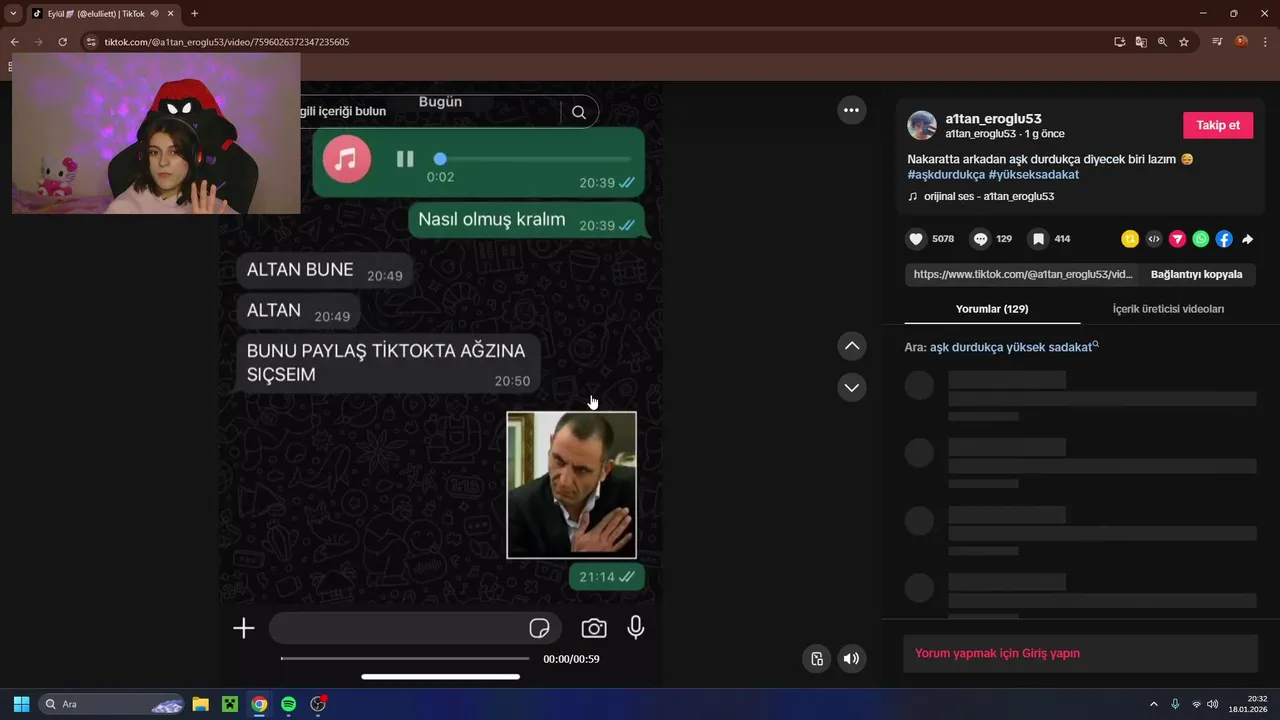The height and width of the screenshot is (720, 1280).
Task: Toggle the auto-scroll button beside the volume
Action: pyautogui.click(x=817, y=658)
